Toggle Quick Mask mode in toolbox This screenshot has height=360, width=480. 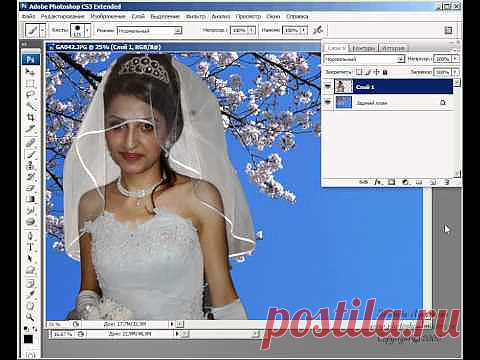[x=30, y=354]
